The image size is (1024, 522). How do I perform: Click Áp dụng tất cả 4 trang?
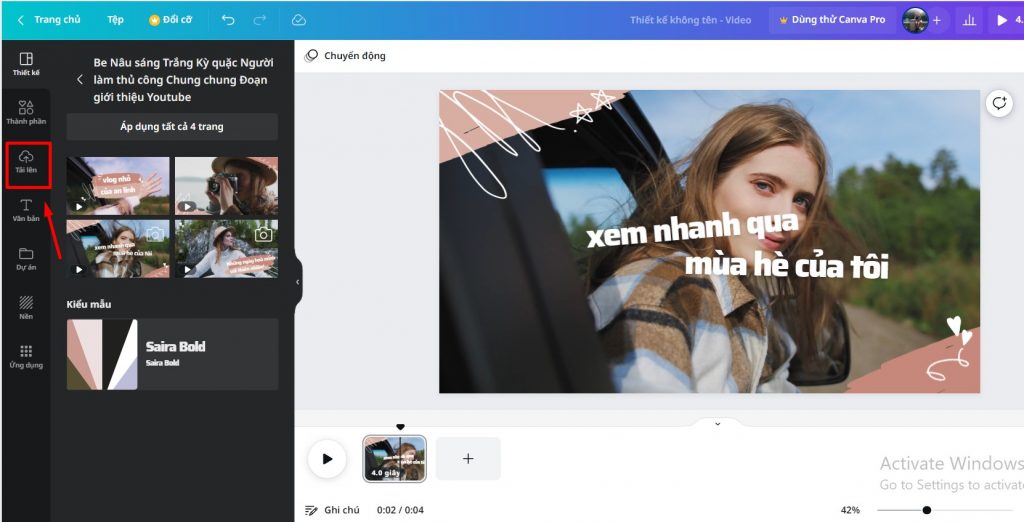(172, 126)
